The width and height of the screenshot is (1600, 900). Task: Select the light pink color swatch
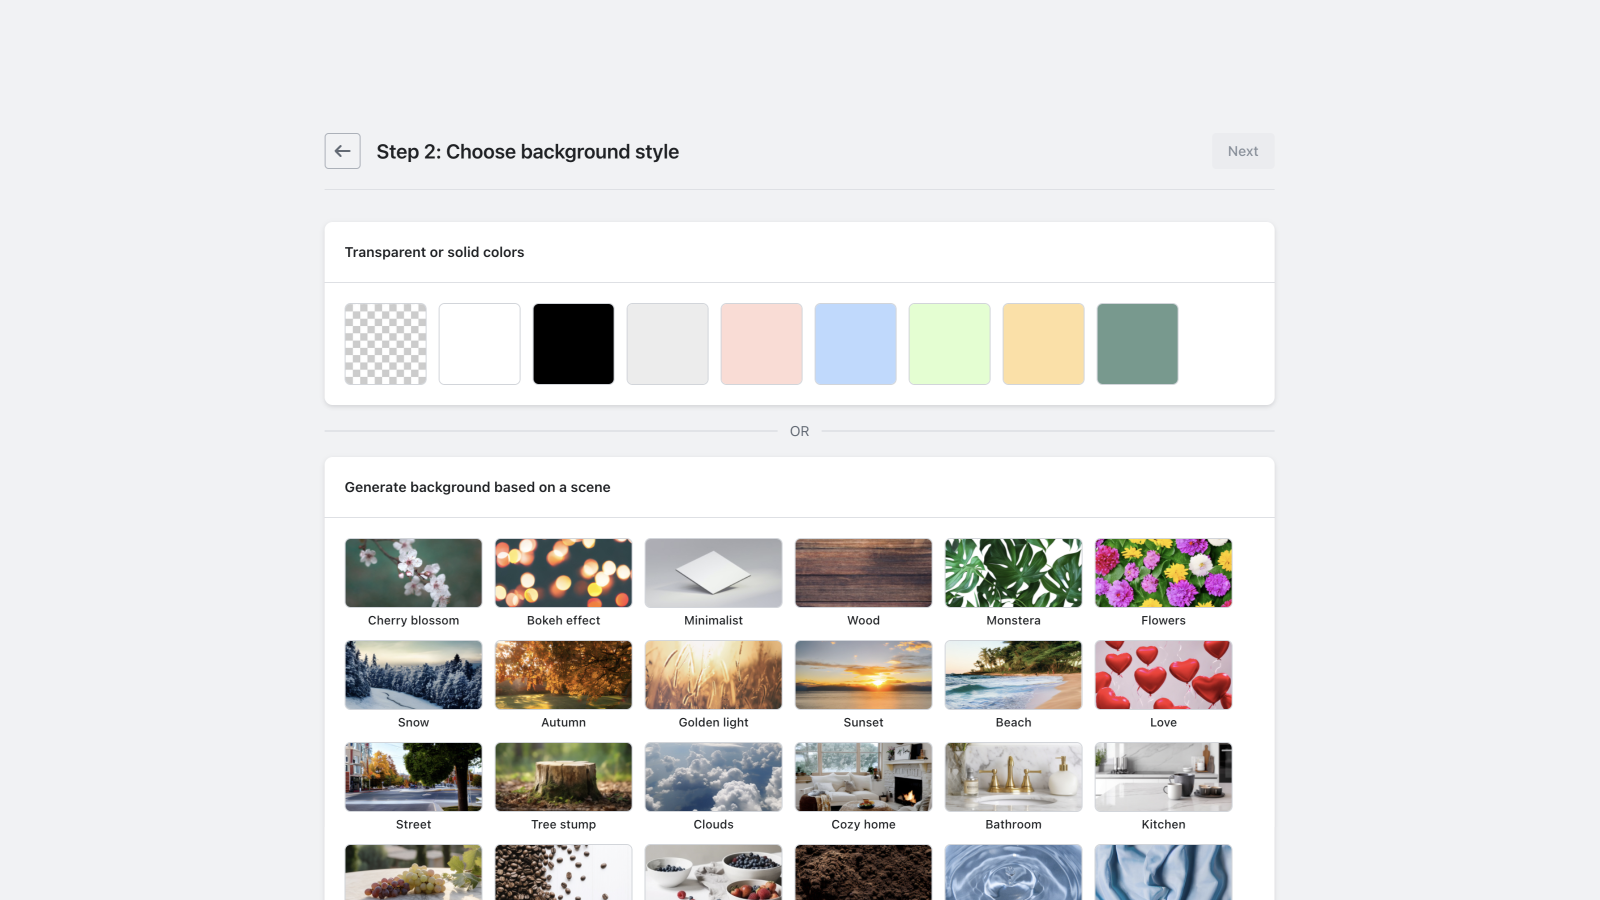[x=762, y=344]
